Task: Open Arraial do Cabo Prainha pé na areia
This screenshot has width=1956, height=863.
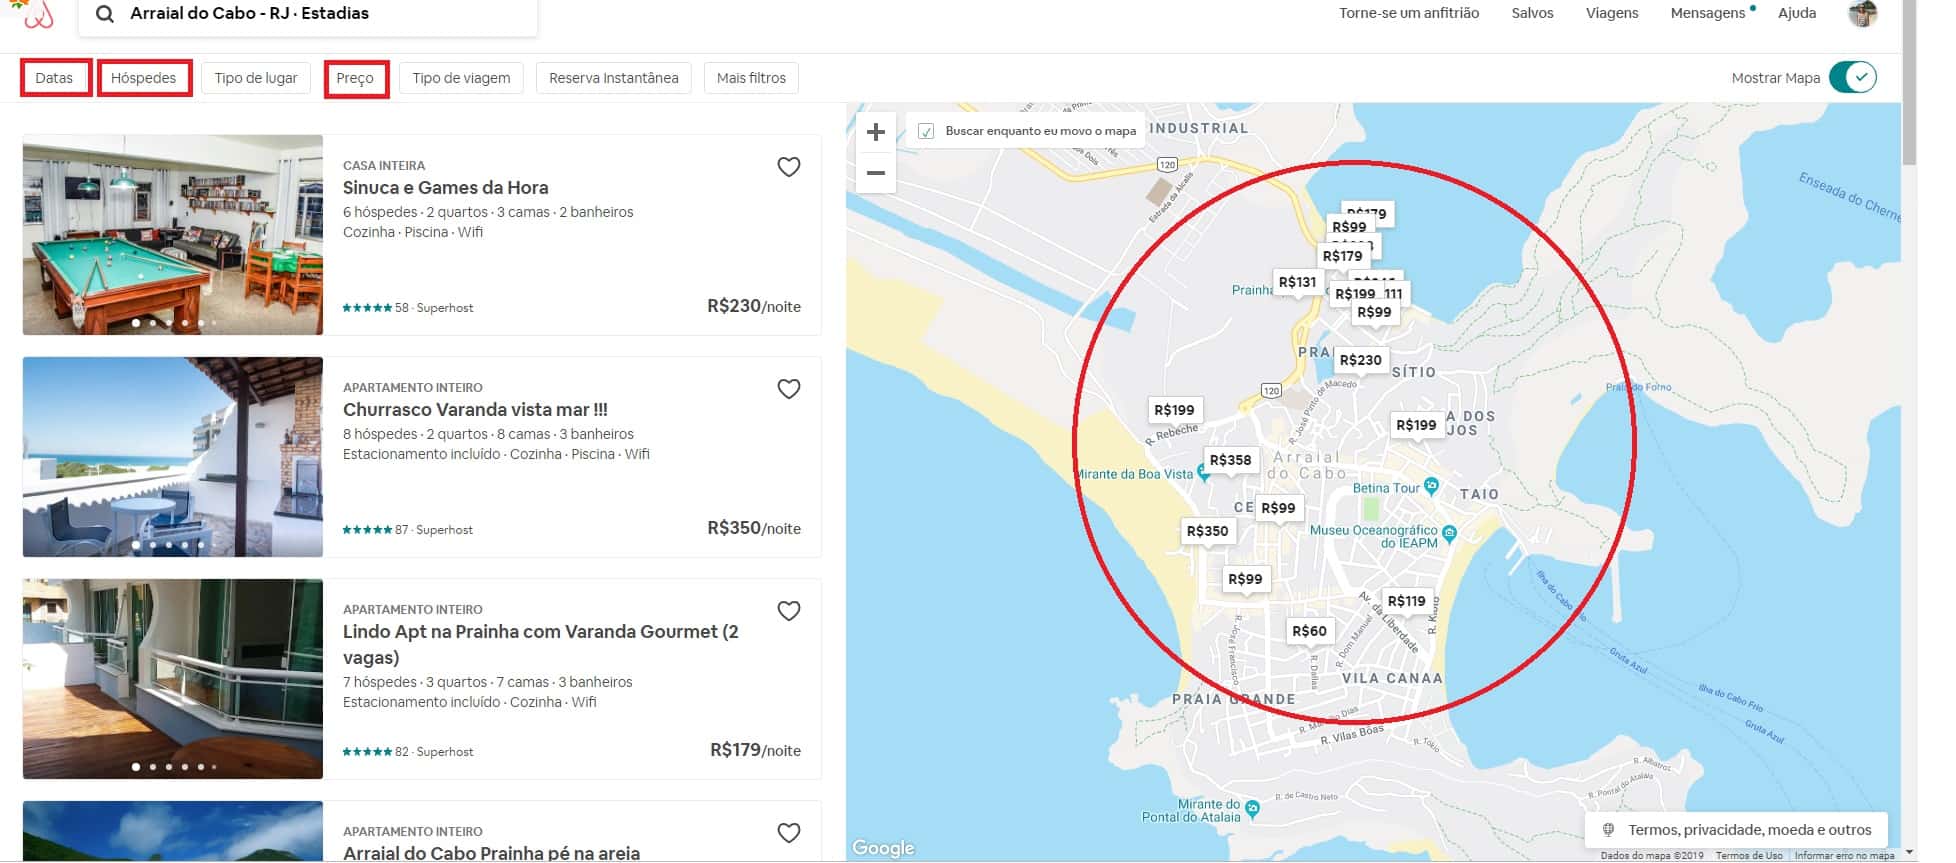Action: (x=491, y=853)
